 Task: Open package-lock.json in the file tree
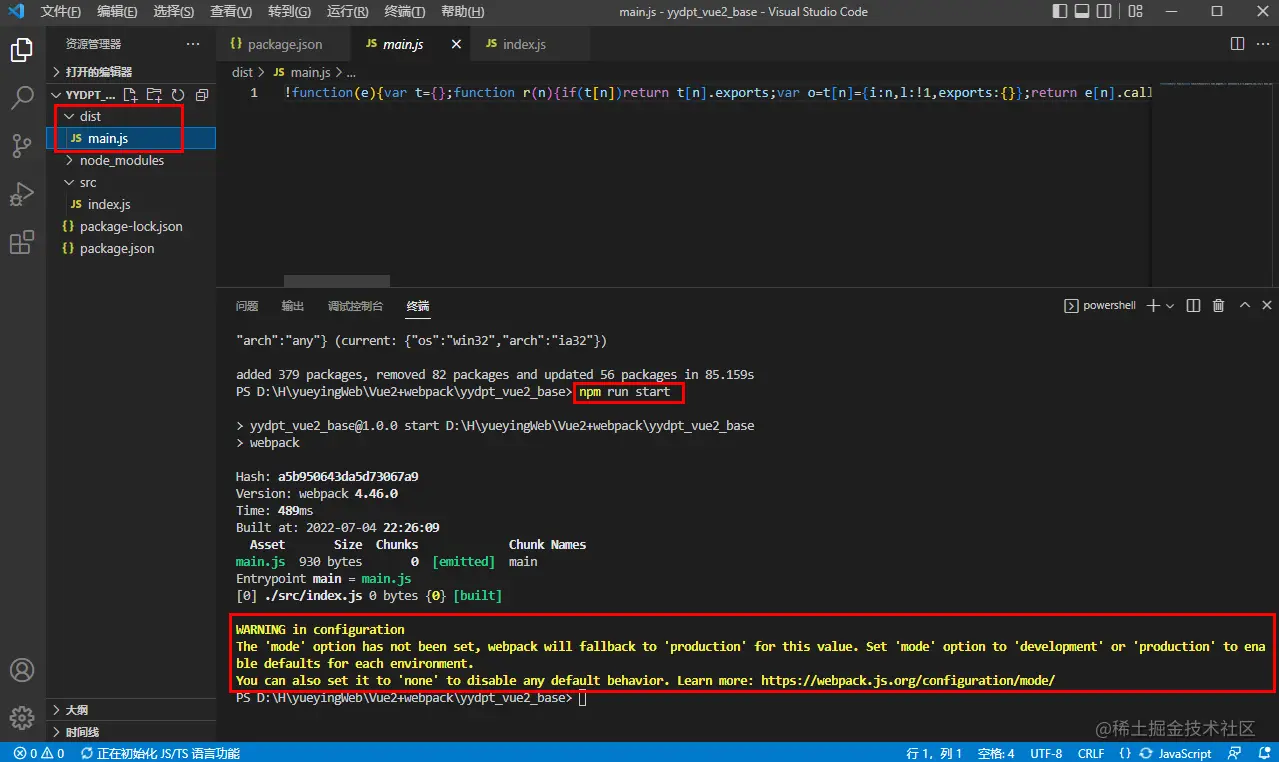pyautogui.click(x=131, y=226)
